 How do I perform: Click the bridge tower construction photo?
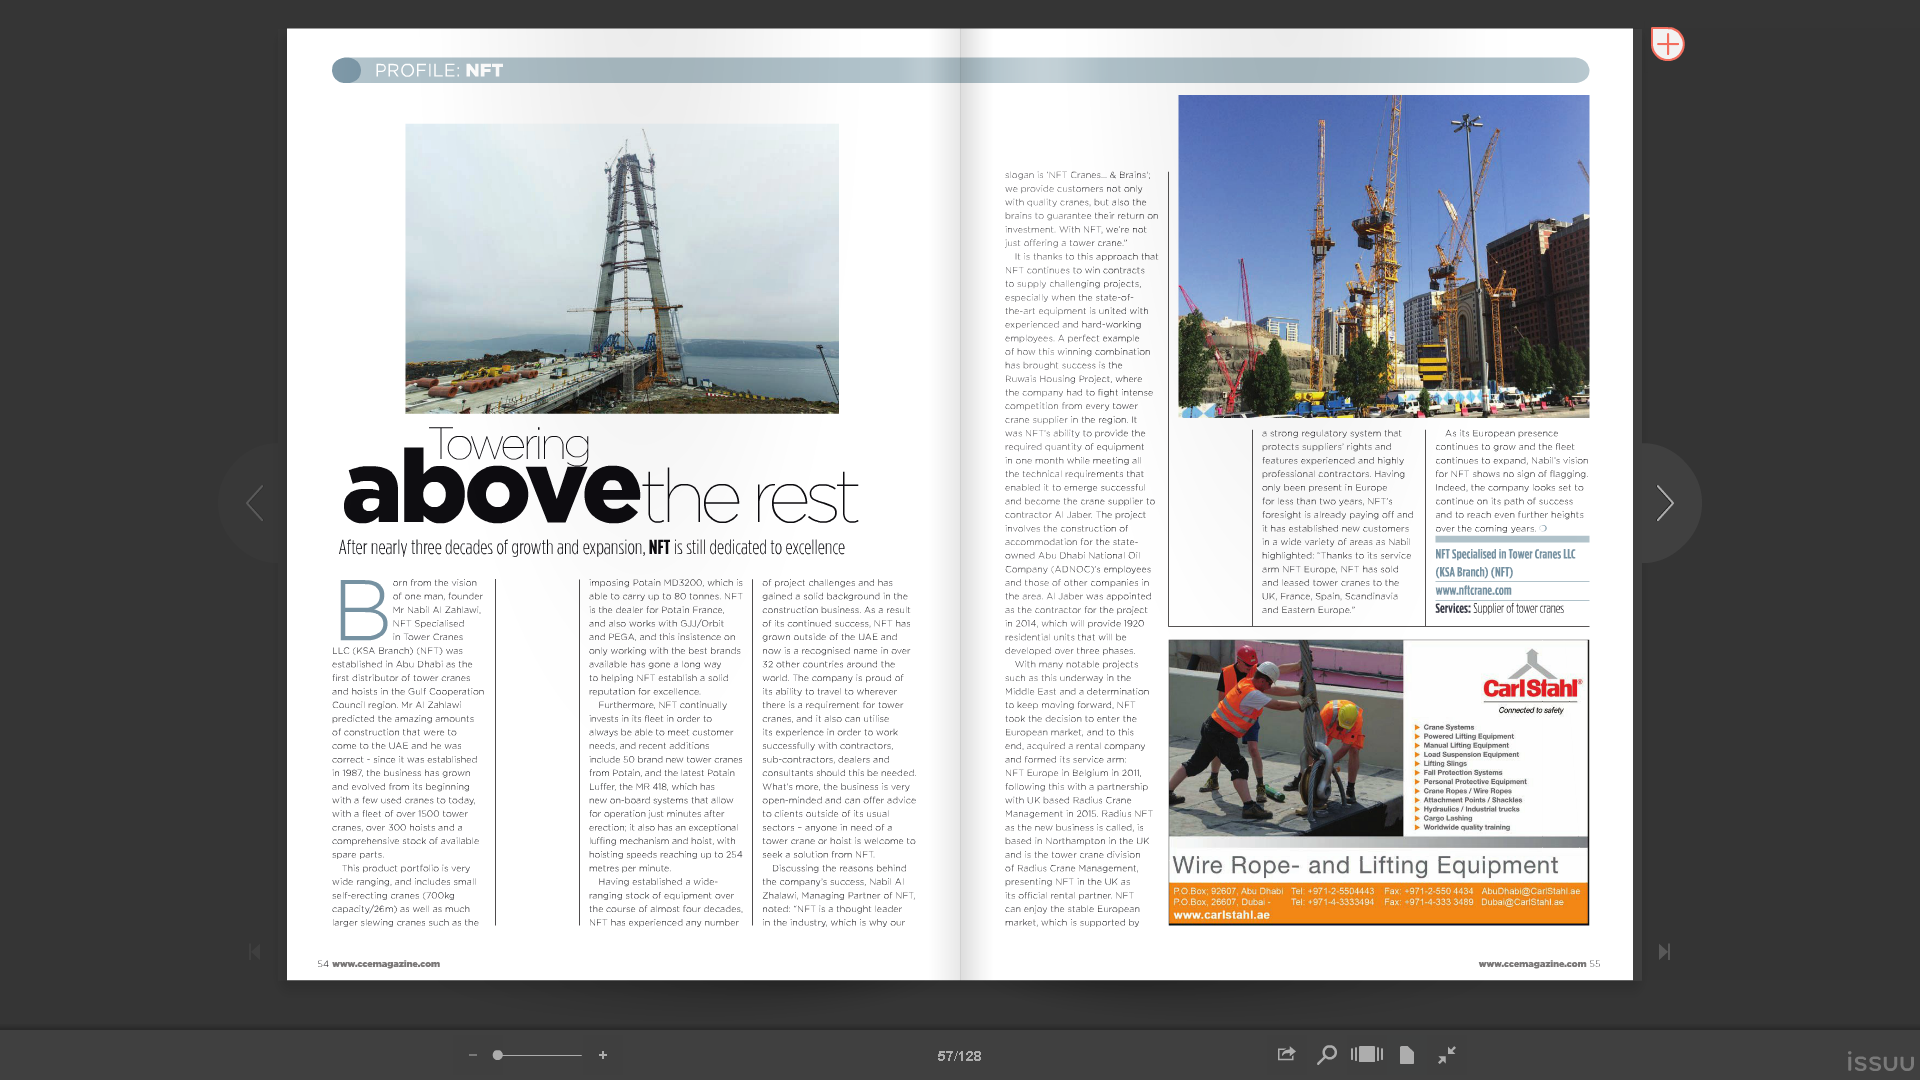coord(622,268)
